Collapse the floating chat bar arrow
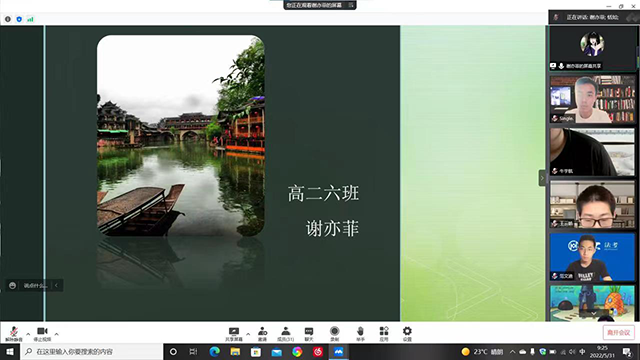Screen dimensions: 640x360 pos(56,285)
